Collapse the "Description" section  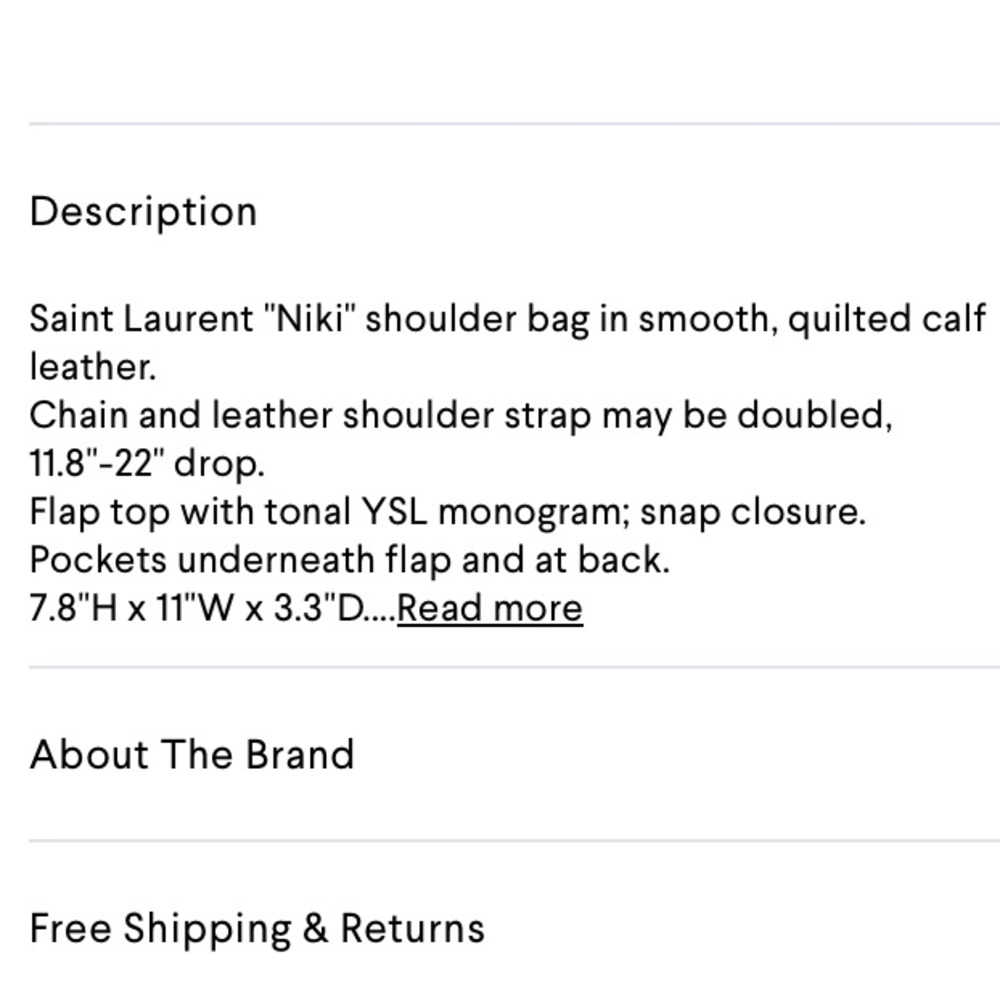click(x=145, y=211)
